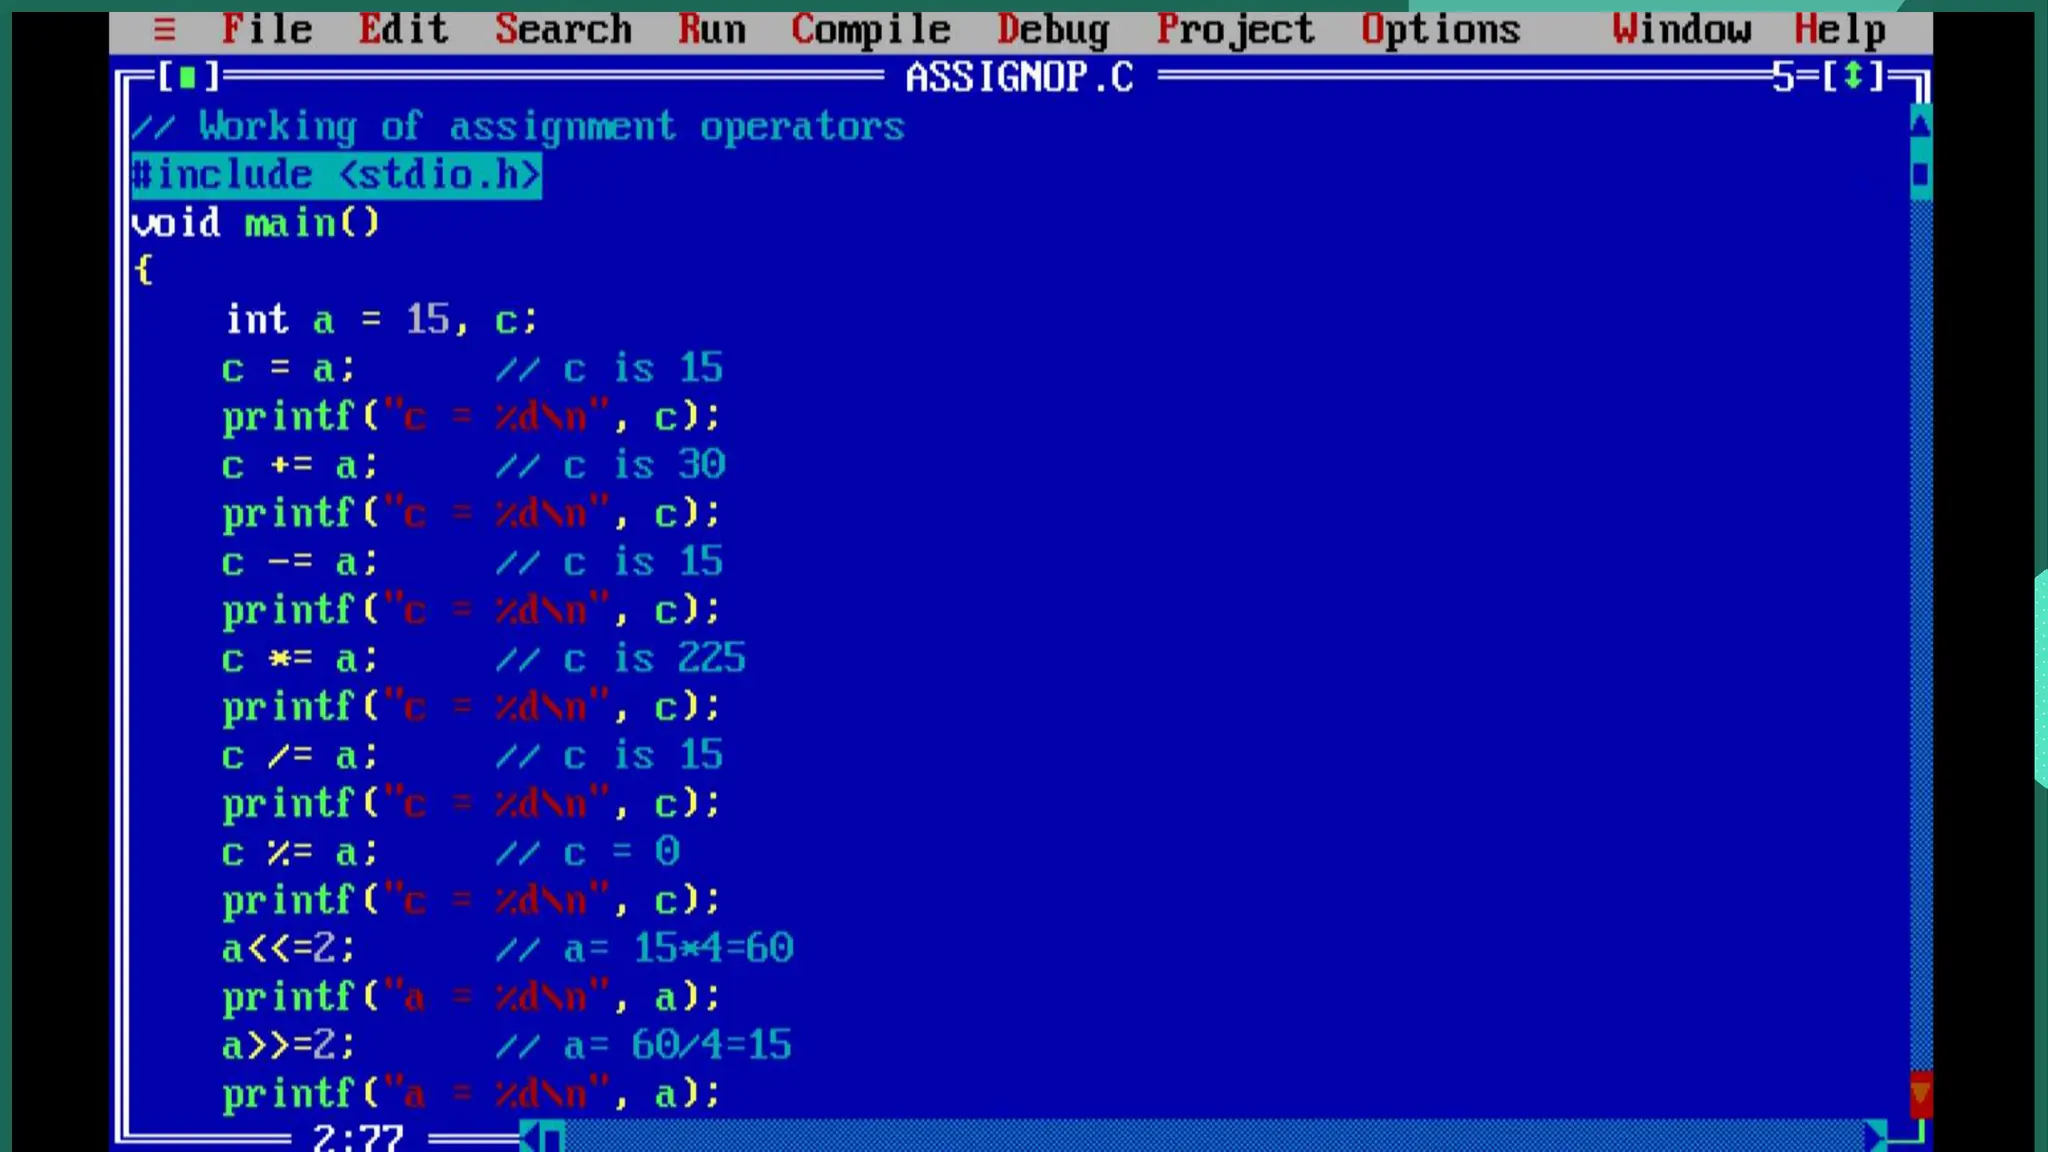Click the printf line below 'a<<=2;'
Viewport: 2048px width, 1152px height.
pyautogui.click(x=471, y=998)
